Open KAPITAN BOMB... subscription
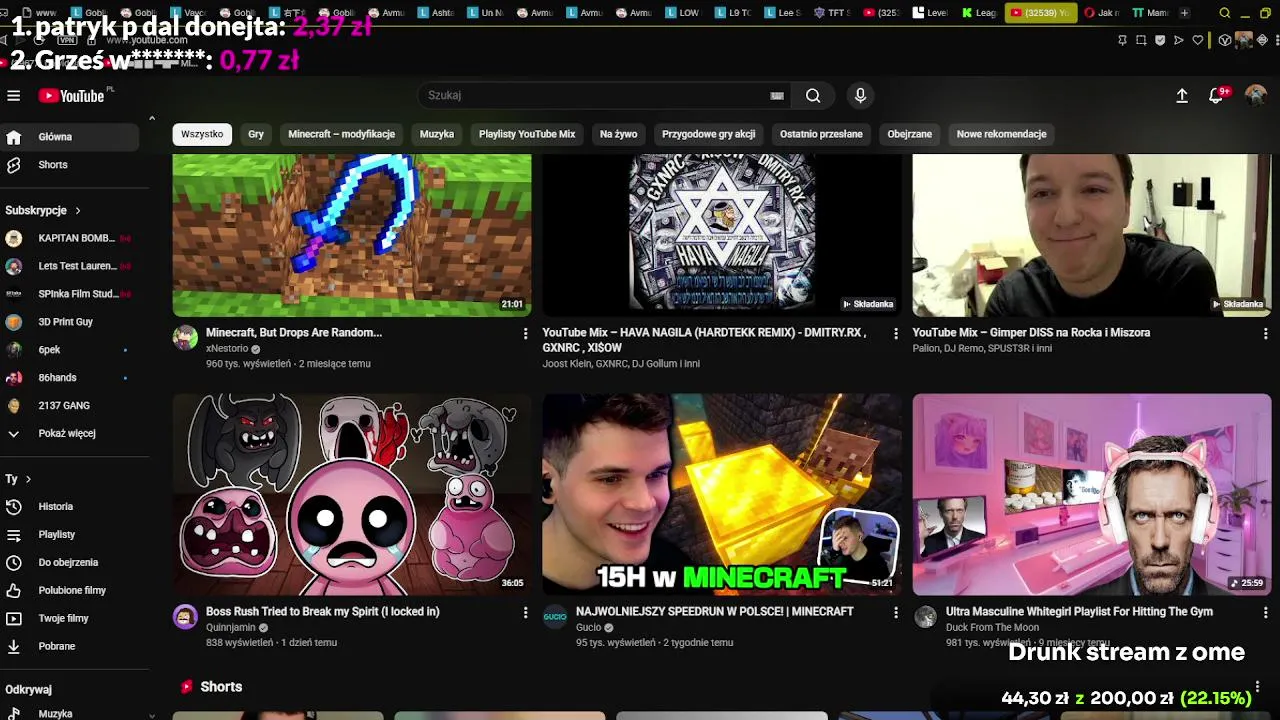This screenshot has width=1280, height=720. (x=70, y=239)
